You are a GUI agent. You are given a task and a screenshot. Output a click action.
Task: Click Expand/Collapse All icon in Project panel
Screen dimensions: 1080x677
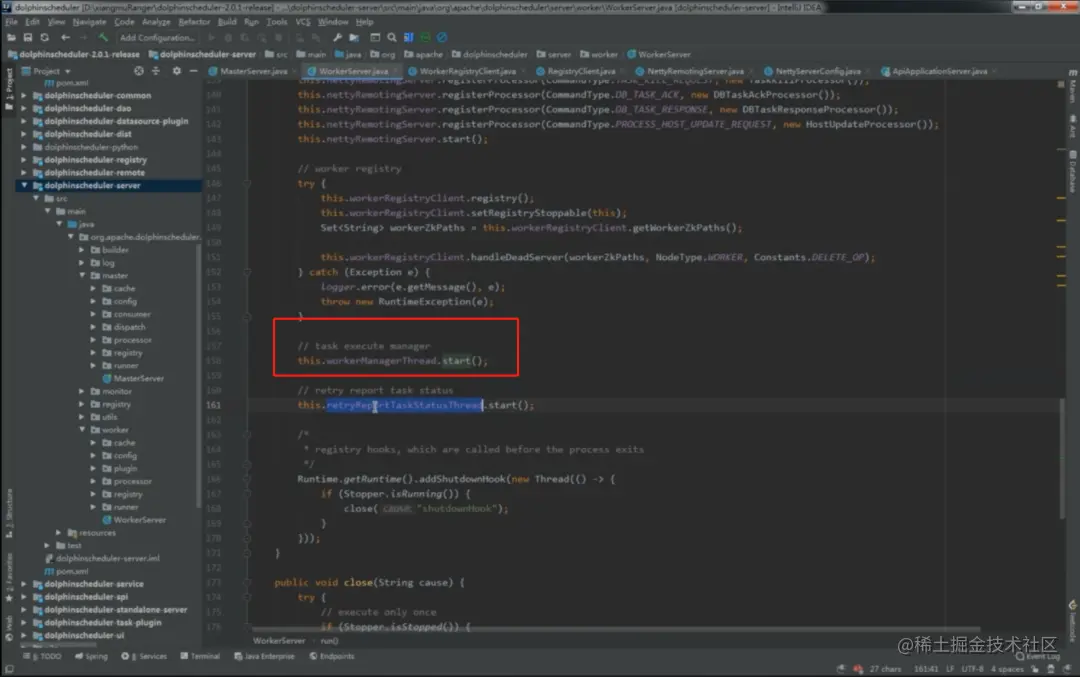coord(156,71)
